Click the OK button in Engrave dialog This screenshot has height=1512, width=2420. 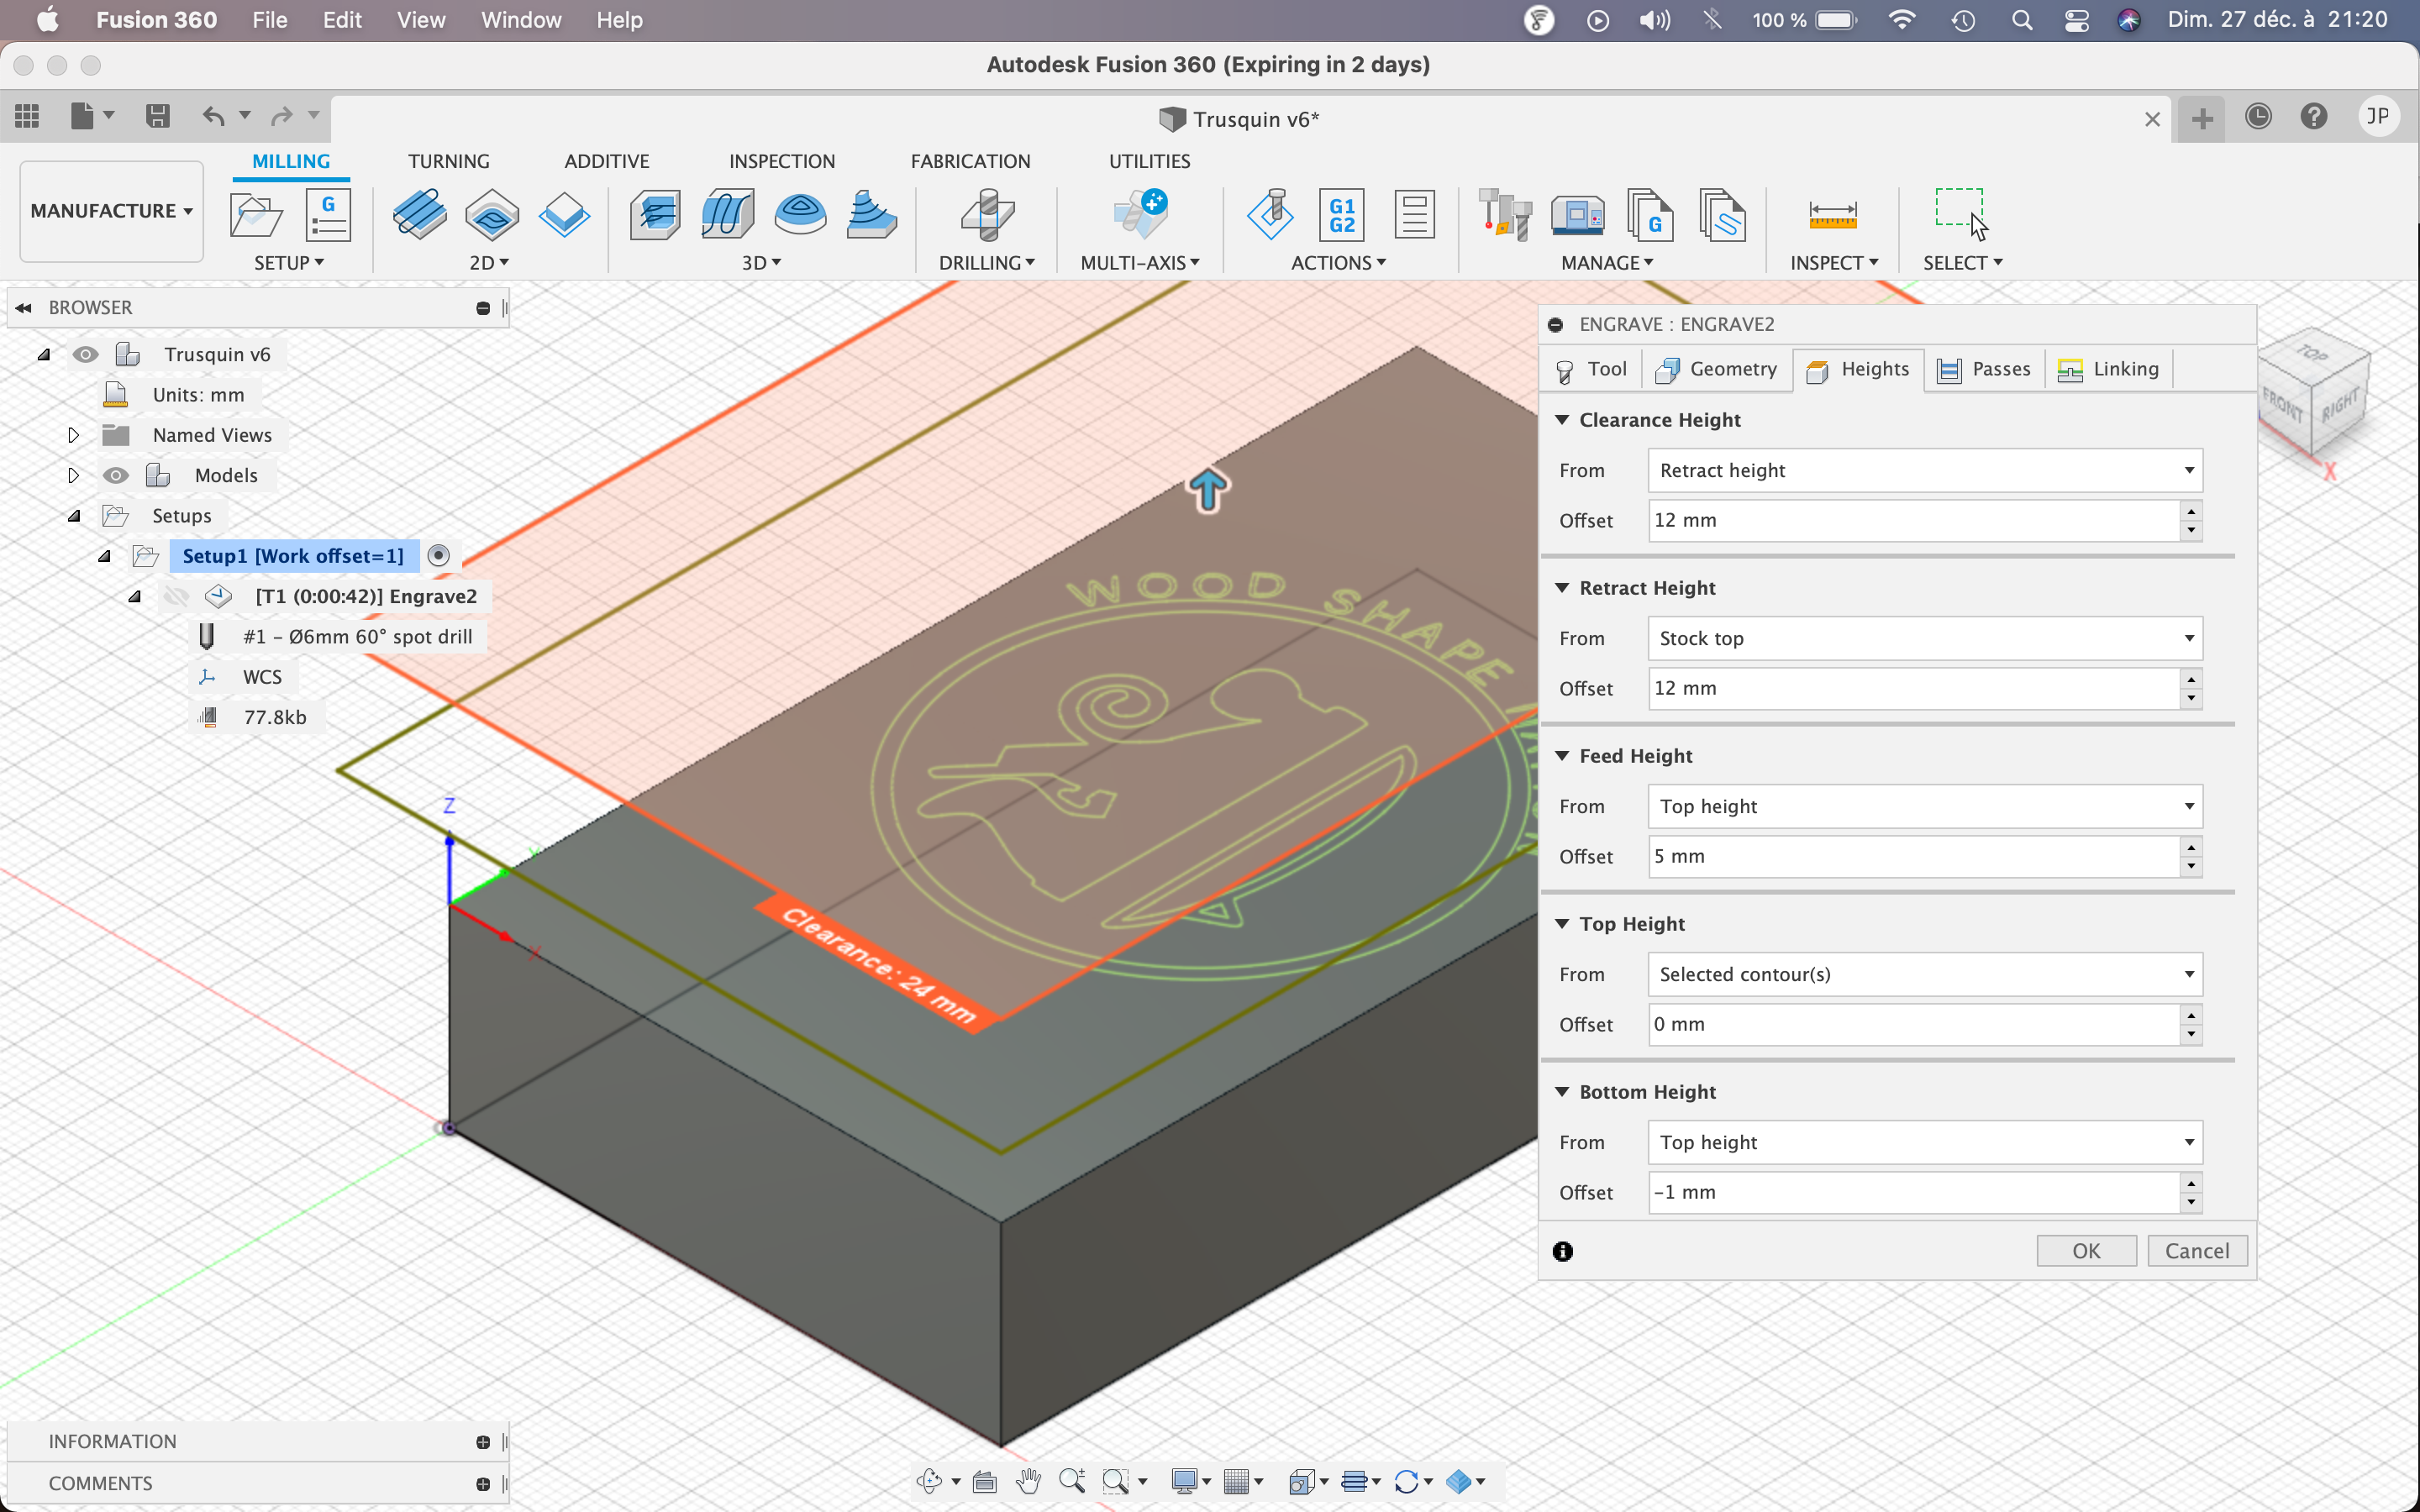(2085, 1251)
